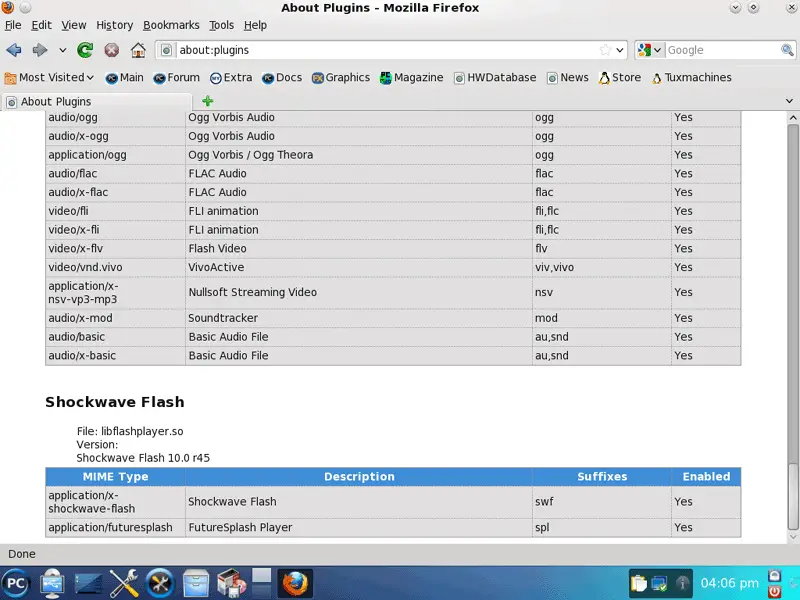Screen dimensions: 800x600
Task: Click the Firefox taskbar entry
Action: (295, 583)
